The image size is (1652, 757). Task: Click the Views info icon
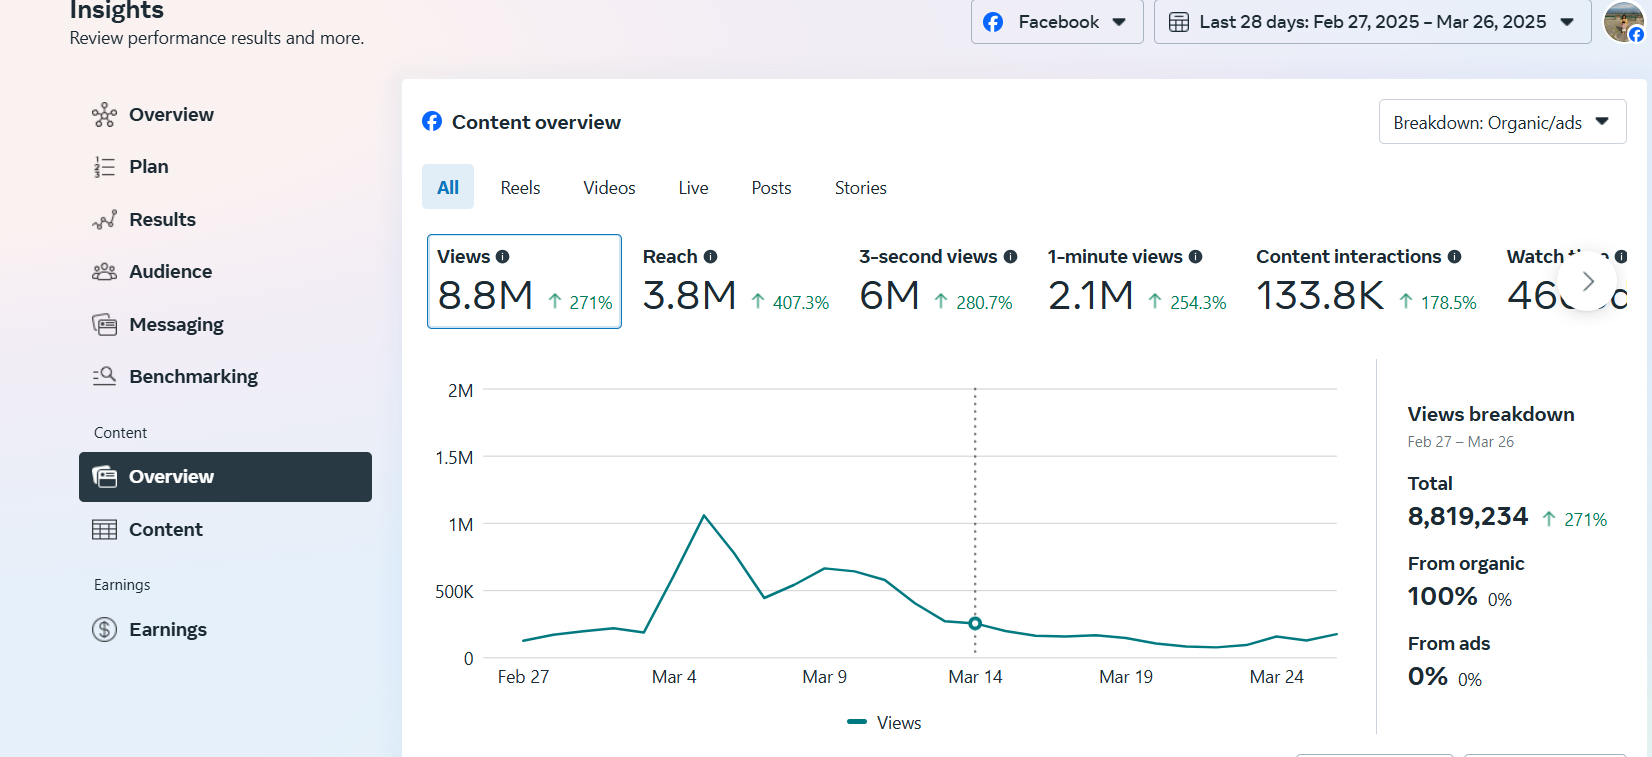(503, 257)
